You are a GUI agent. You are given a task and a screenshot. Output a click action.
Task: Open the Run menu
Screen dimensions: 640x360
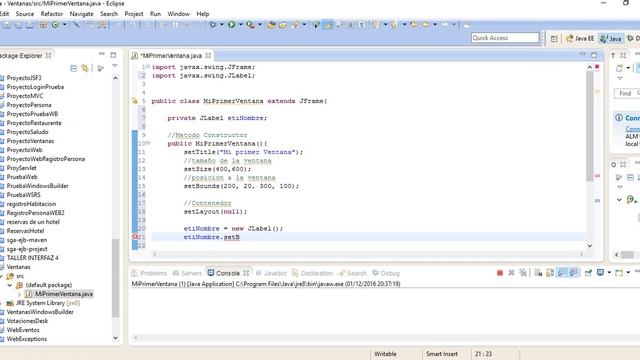pos(156,14)
